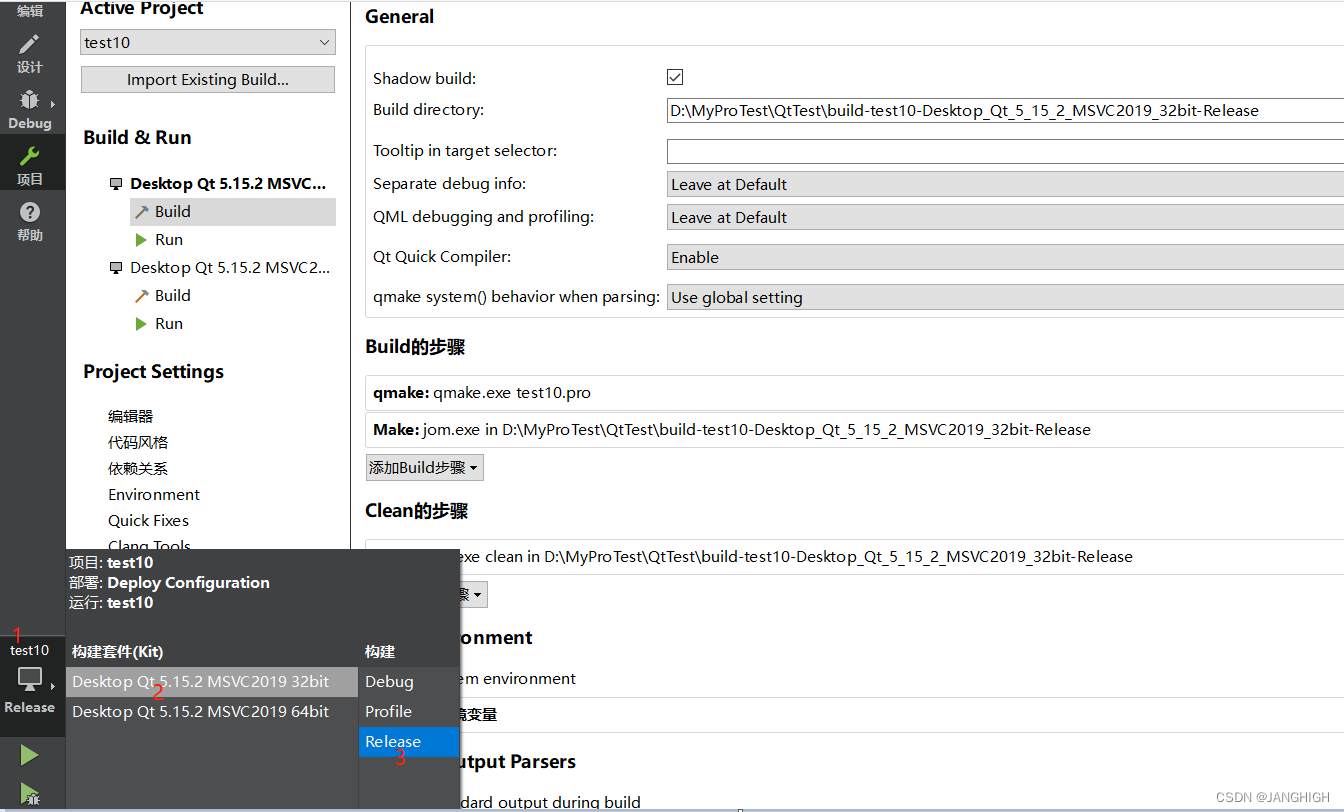Open Quick Fixes project setting
1344x812 pixels.
click(148, 520)
